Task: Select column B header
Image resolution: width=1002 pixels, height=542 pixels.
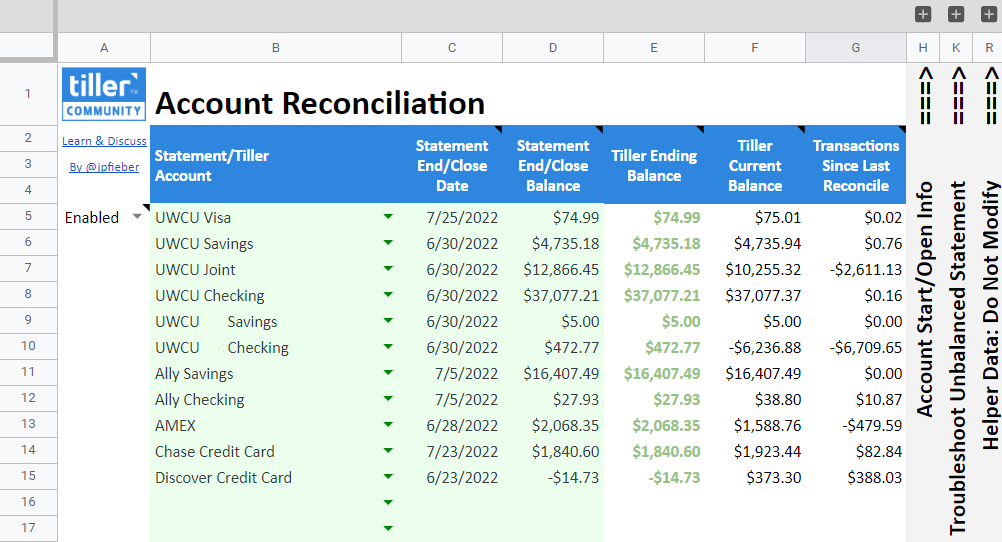Action: click(276, 48)
